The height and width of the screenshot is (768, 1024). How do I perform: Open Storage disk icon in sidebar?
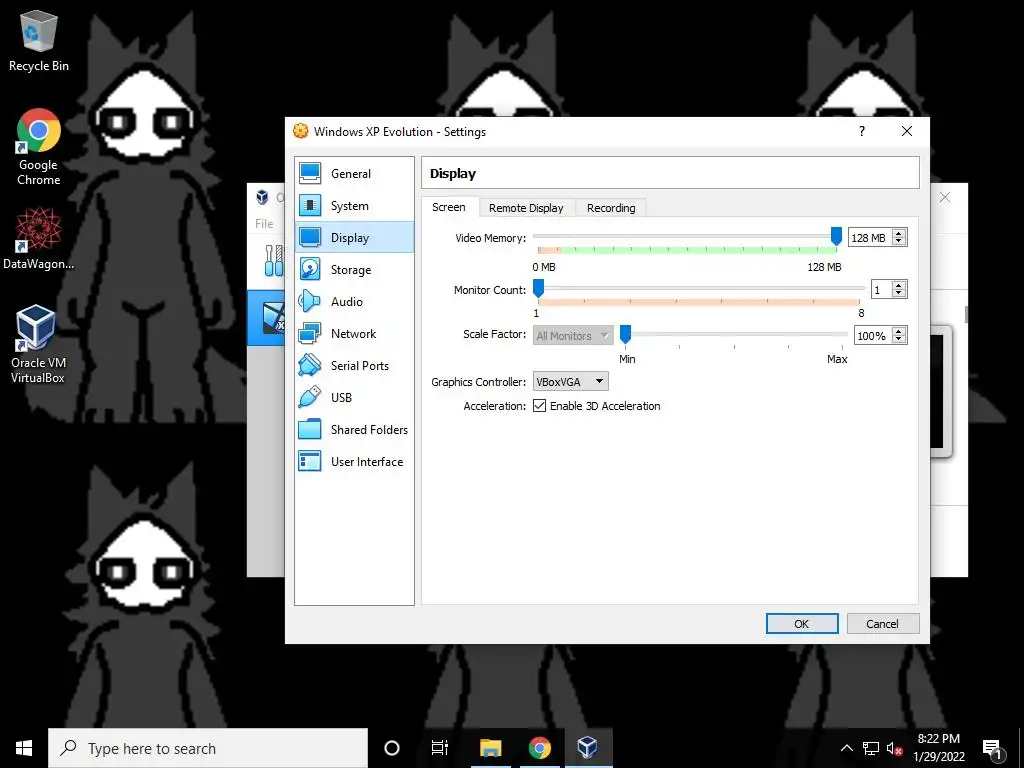tap(310, 269)
